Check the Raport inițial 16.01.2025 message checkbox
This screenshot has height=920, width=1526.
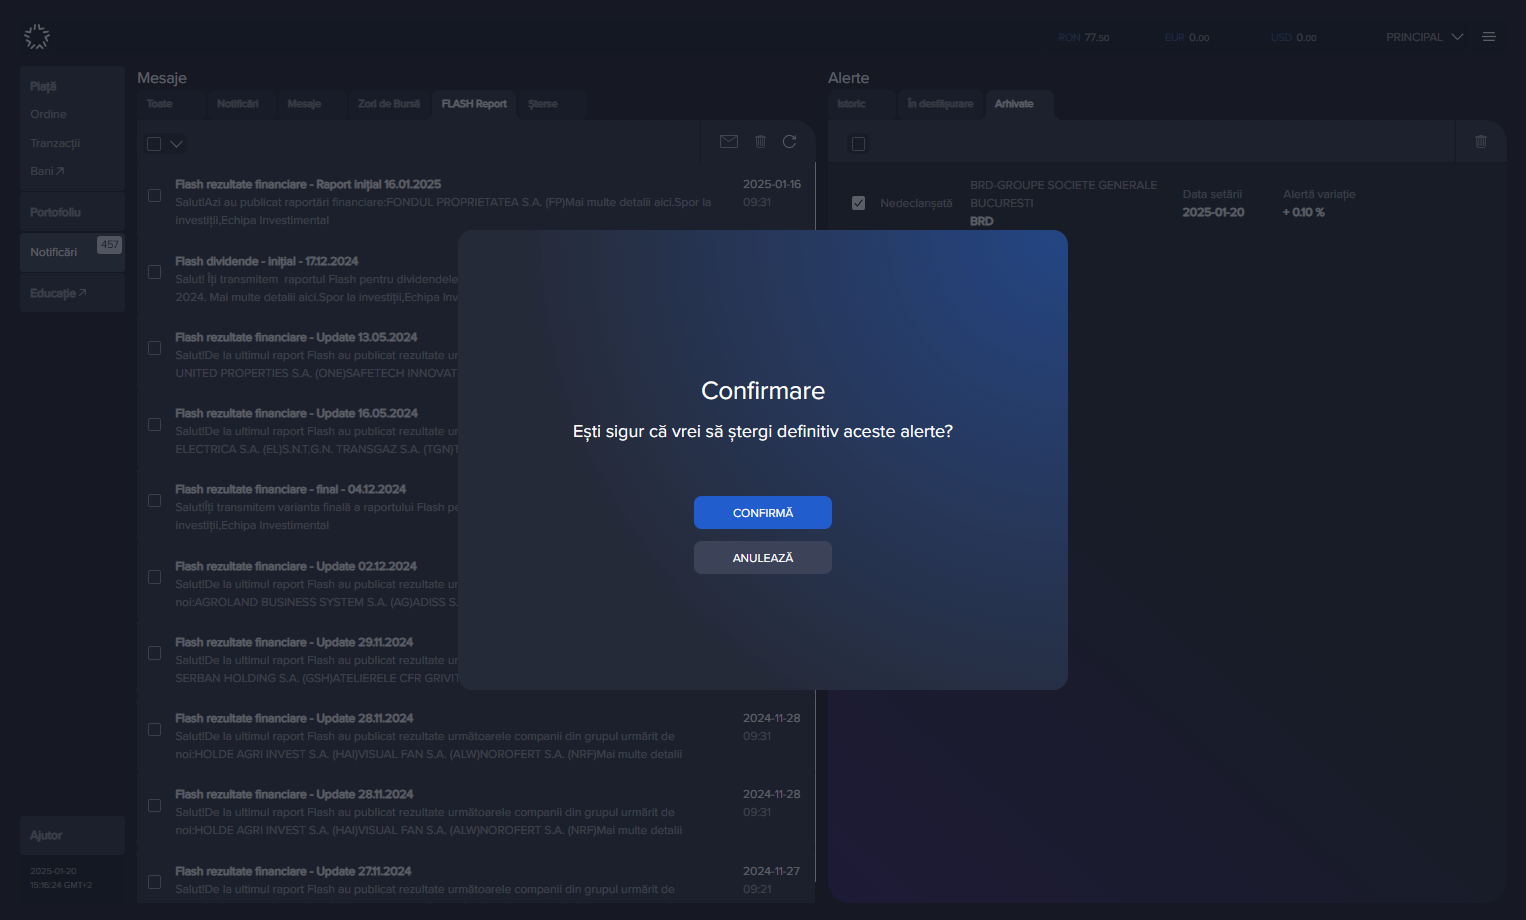(154, 196)
